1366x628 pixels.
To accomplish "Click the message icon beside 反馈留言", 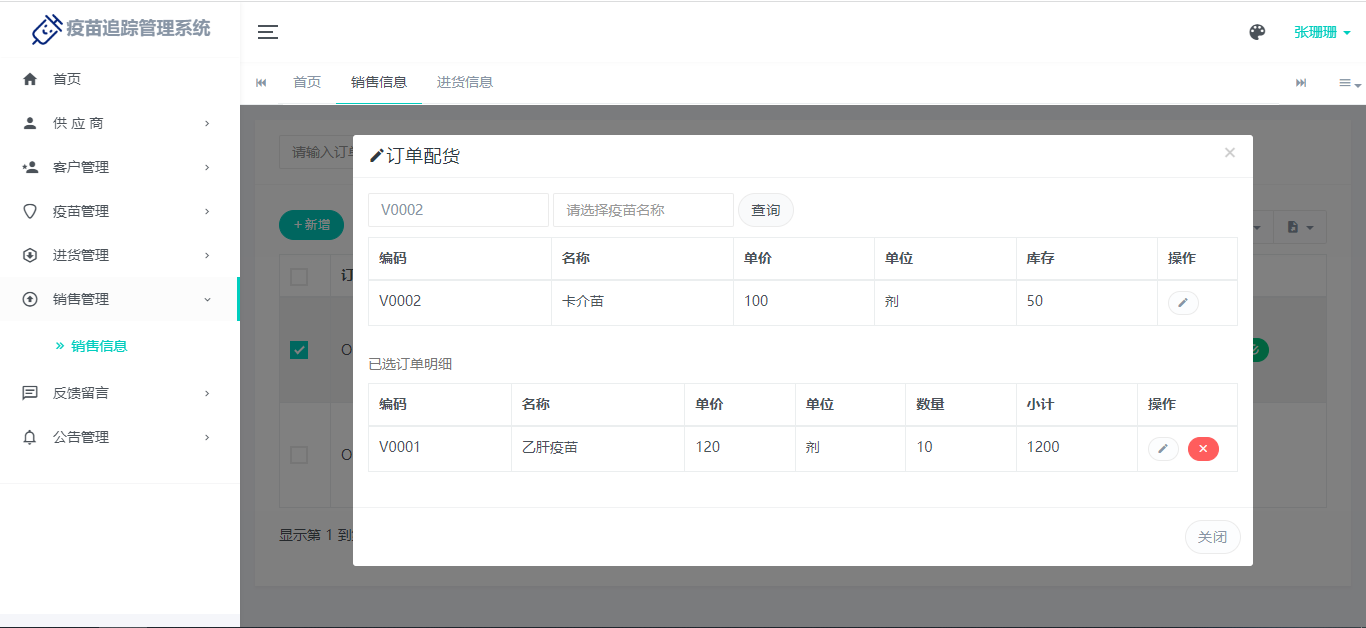I will click(x=30, y=393).
